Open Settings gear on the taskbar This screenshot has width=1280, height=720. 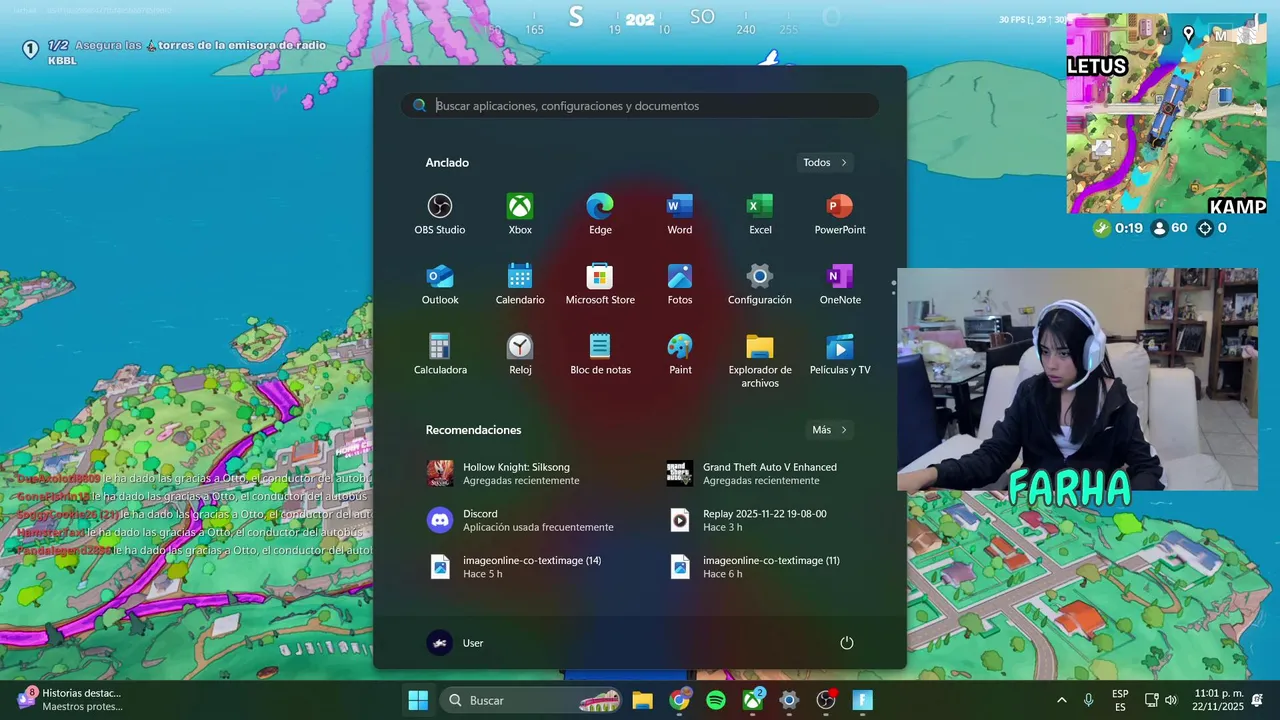[x=789, y=700]
